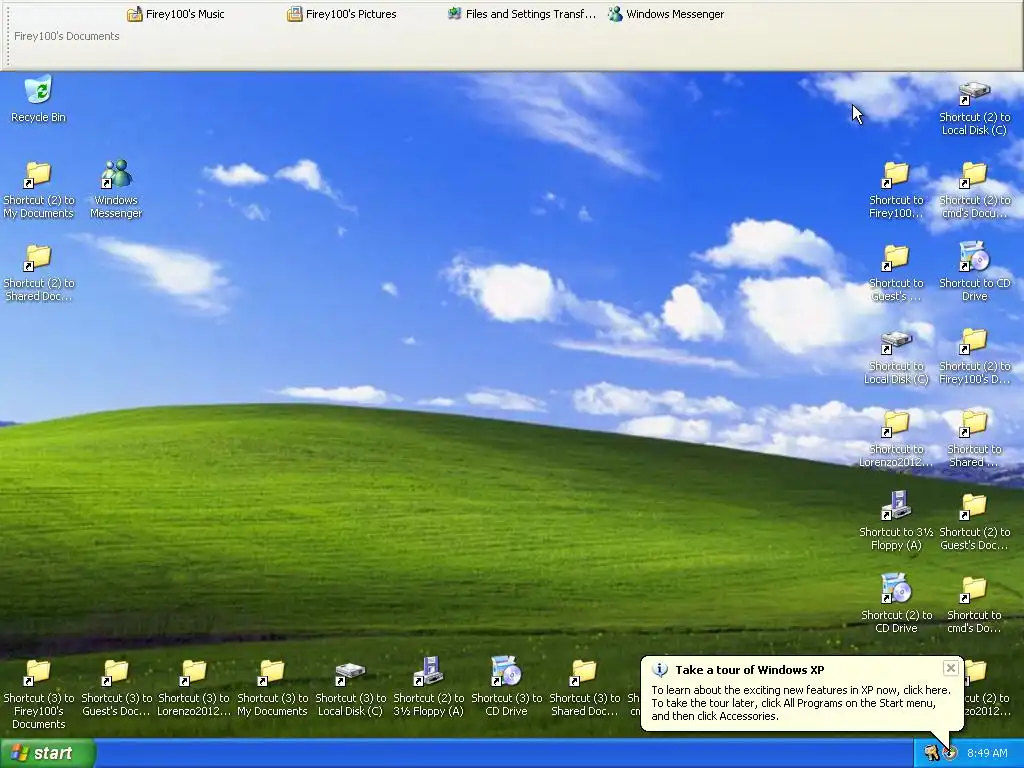Viewport: 1024px width, 768px height.
Task: Open the Start menu
Action: [48, 753]
